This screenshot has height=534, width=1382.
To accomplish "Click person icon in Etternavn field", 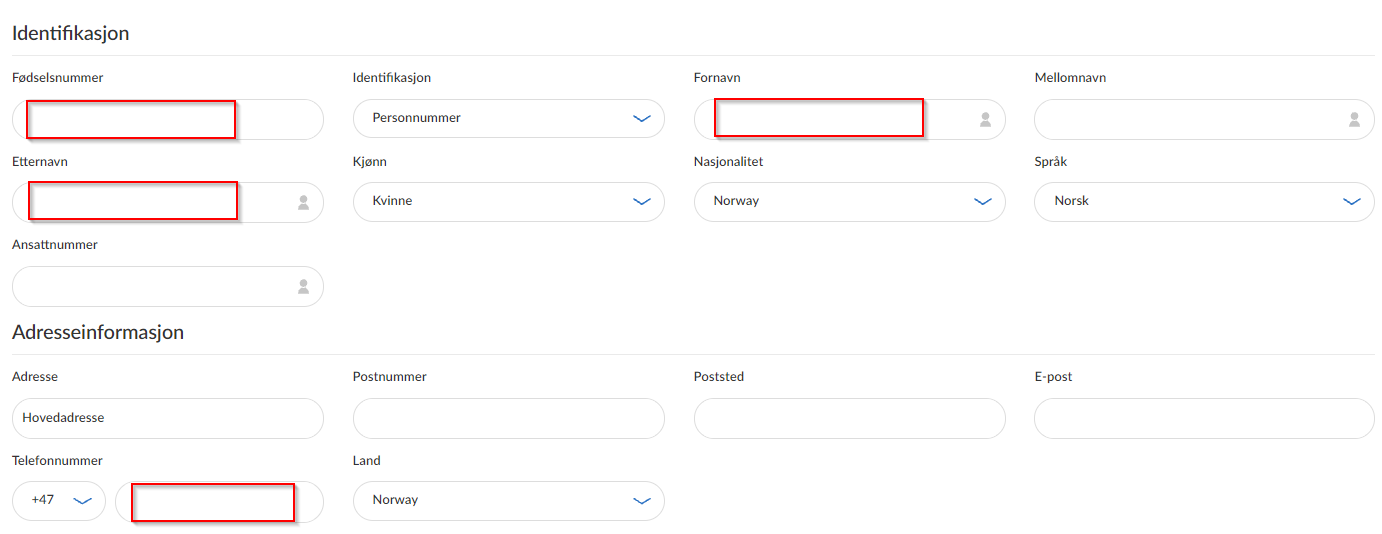I will coord(303,202).
